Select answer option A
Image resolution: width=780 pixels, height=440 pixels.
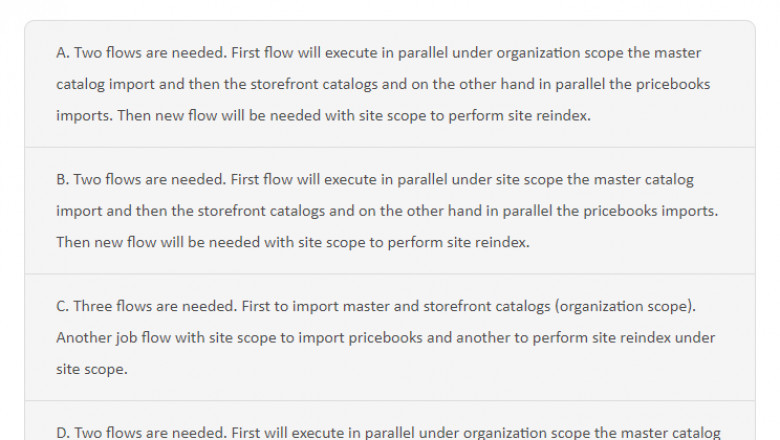tap(389, 84)
